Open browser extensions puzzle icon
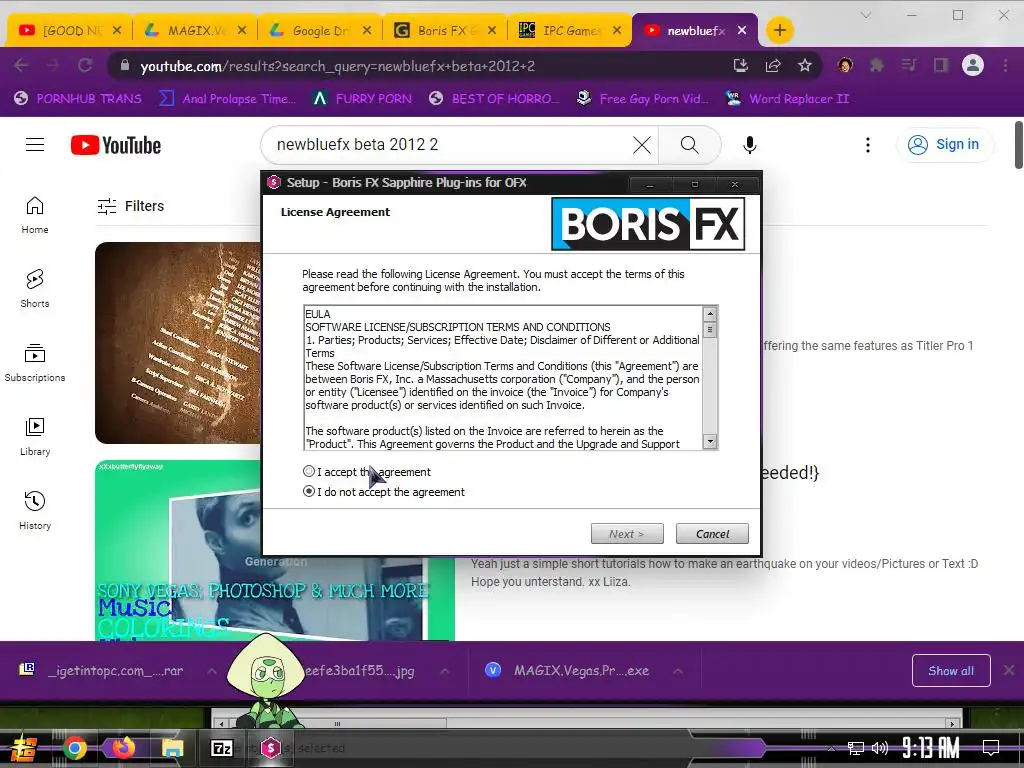 876,65
